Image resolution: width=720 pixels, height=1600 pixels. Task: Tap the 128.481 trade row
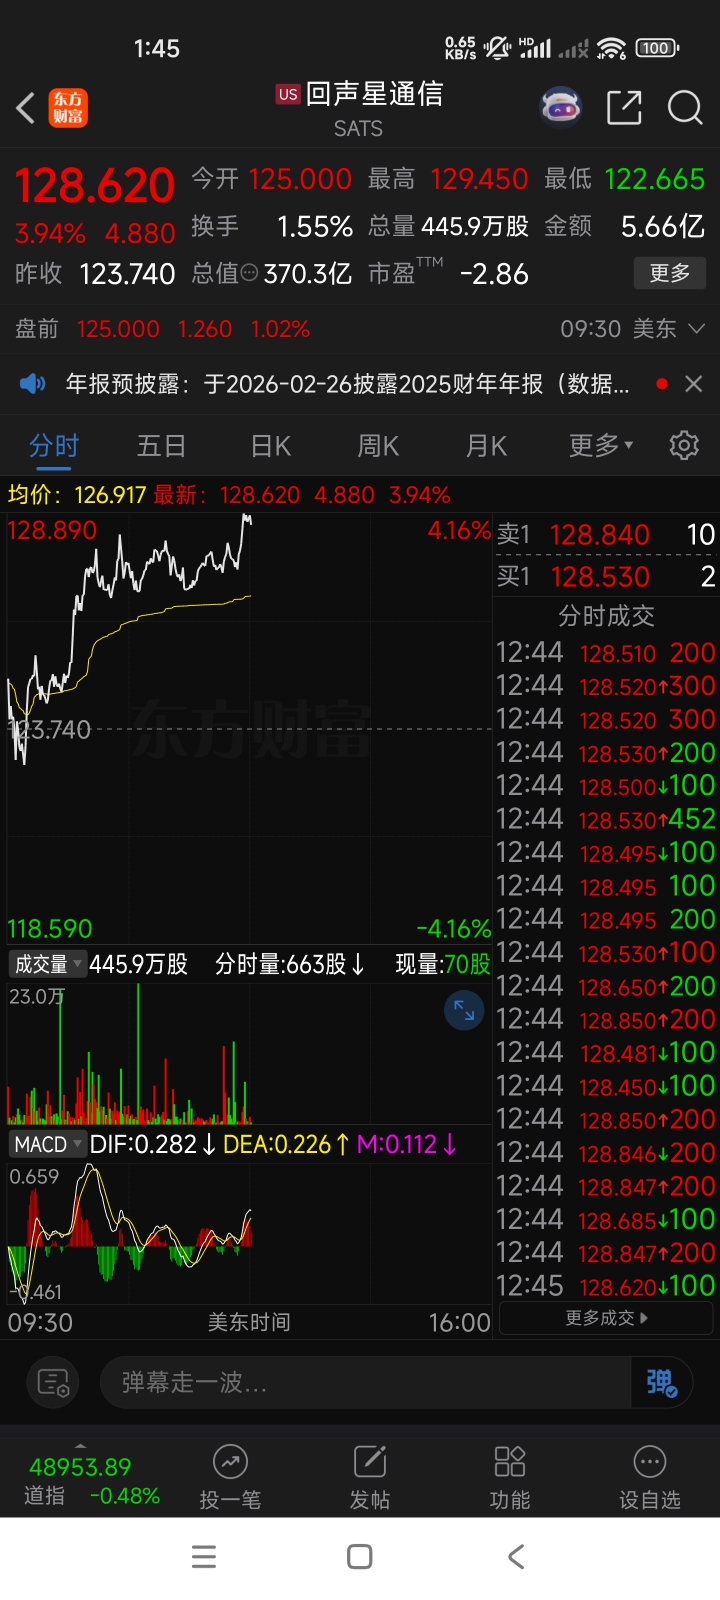606,1052
